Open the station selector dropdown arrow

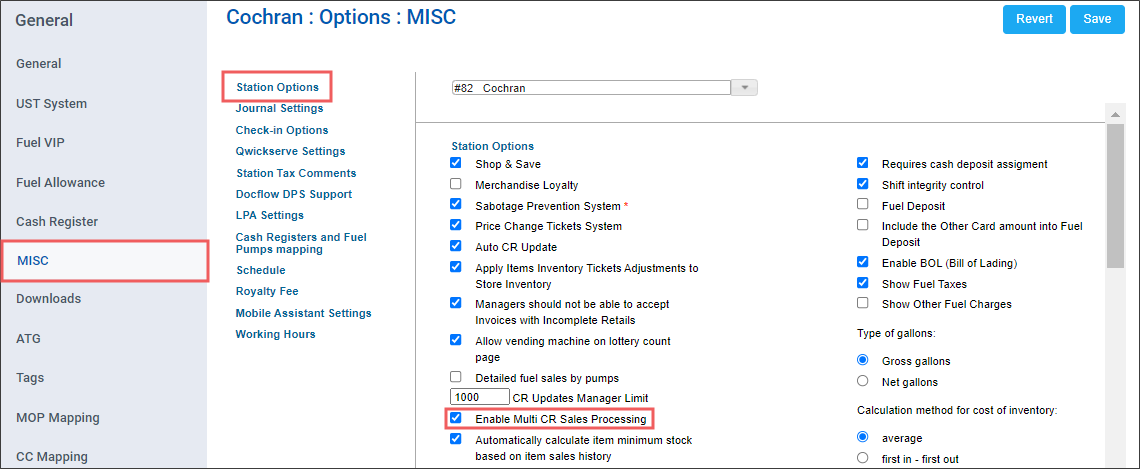pos(744,88)
